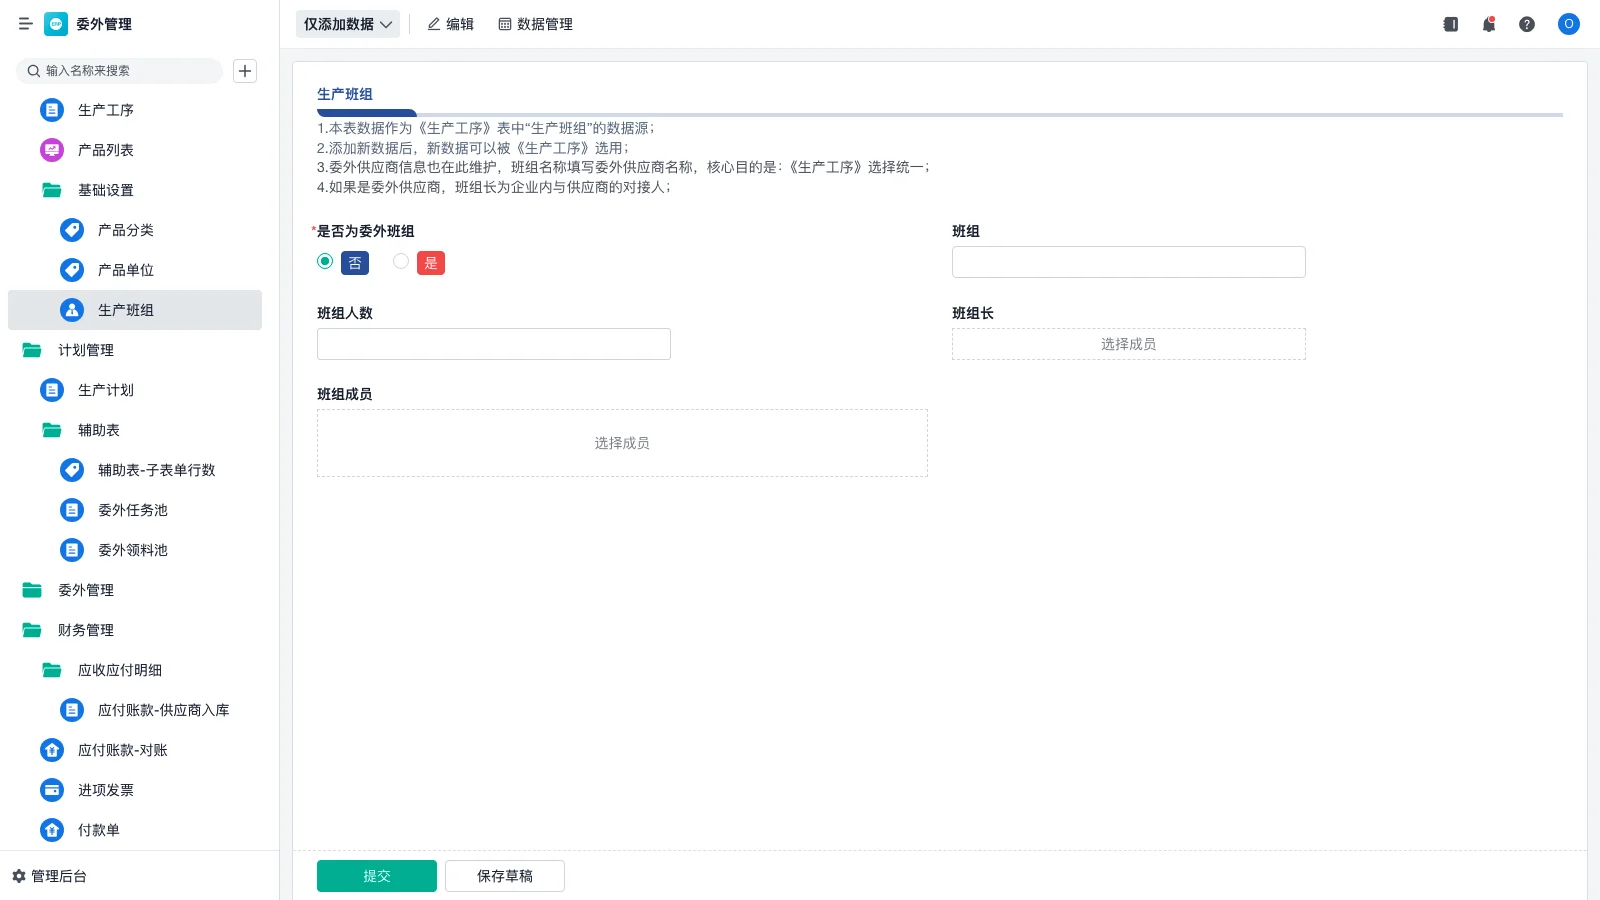
Task: Collapse the 财务管理 folder
Action: pyautogui.click(x=86, y=630)
